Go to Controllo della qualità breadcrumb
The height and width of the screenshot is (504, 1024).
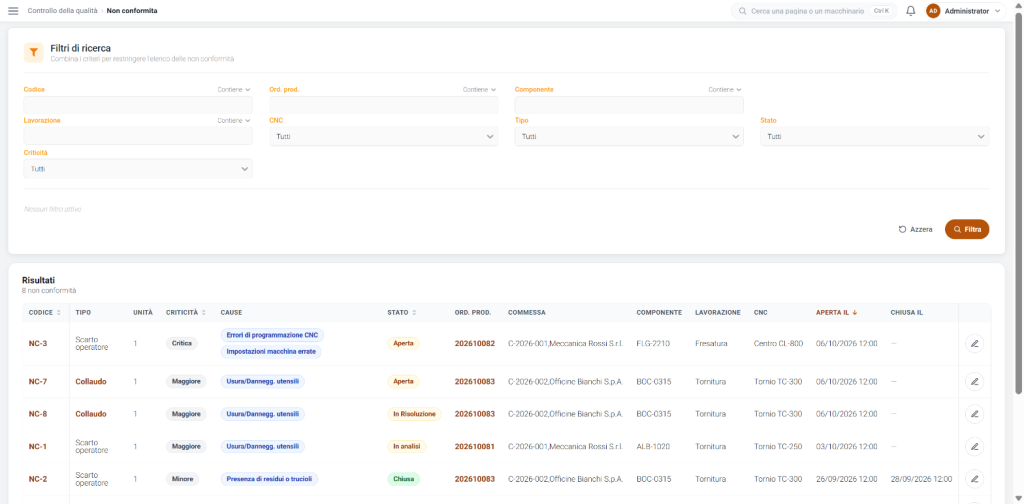click(x=62, y=11)
